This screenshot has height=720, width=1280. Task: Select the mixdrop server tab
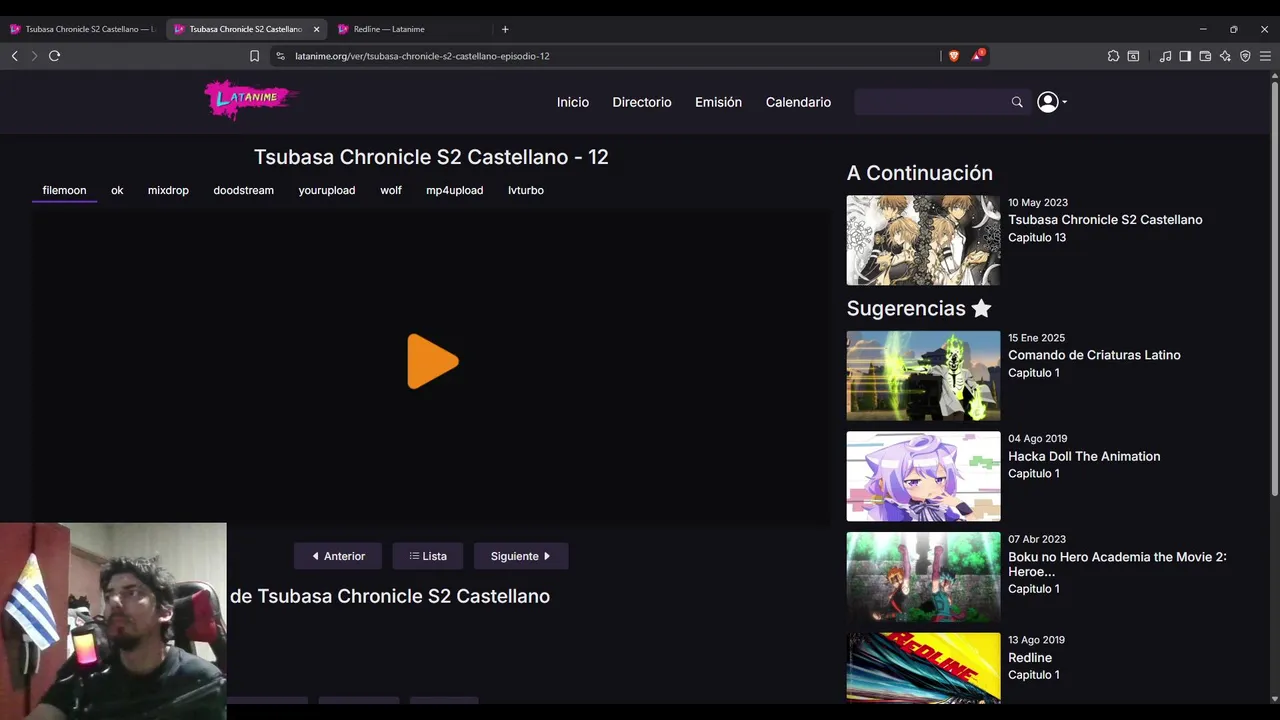coord(168,190)
